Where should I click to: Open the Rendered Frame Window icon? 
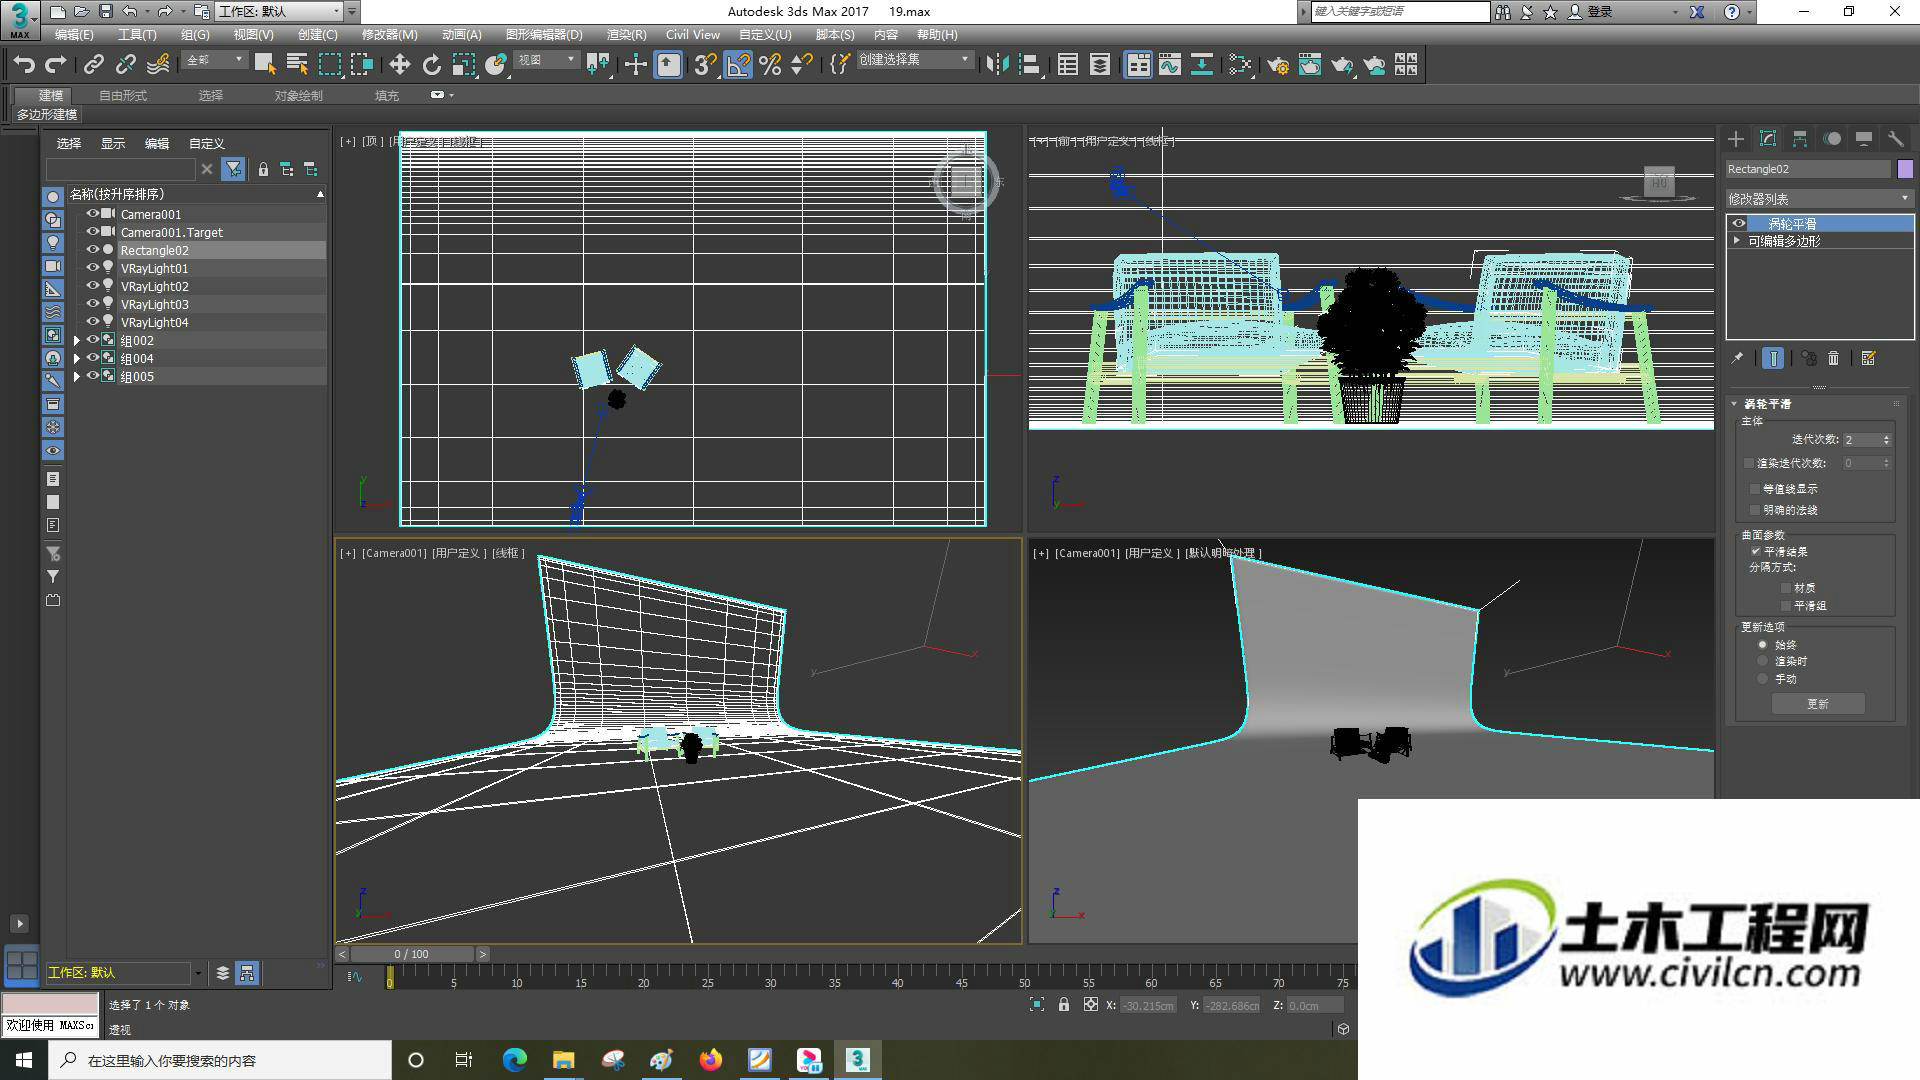1310,65
